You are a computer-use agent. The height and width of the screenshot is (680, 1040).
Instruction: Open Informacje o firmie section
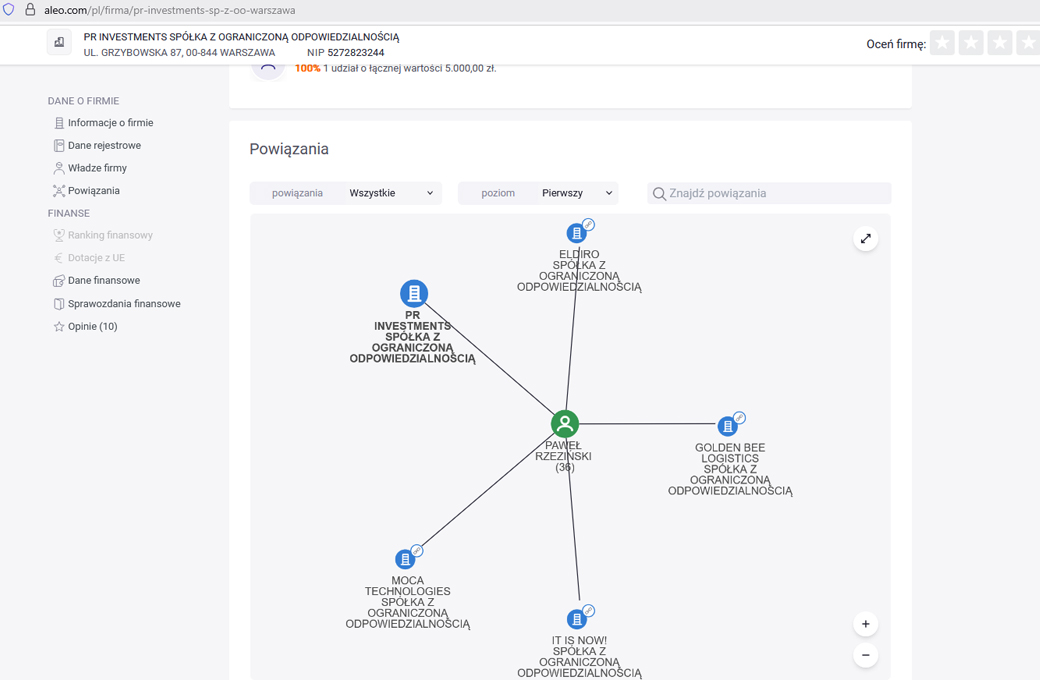pos(110,123)
